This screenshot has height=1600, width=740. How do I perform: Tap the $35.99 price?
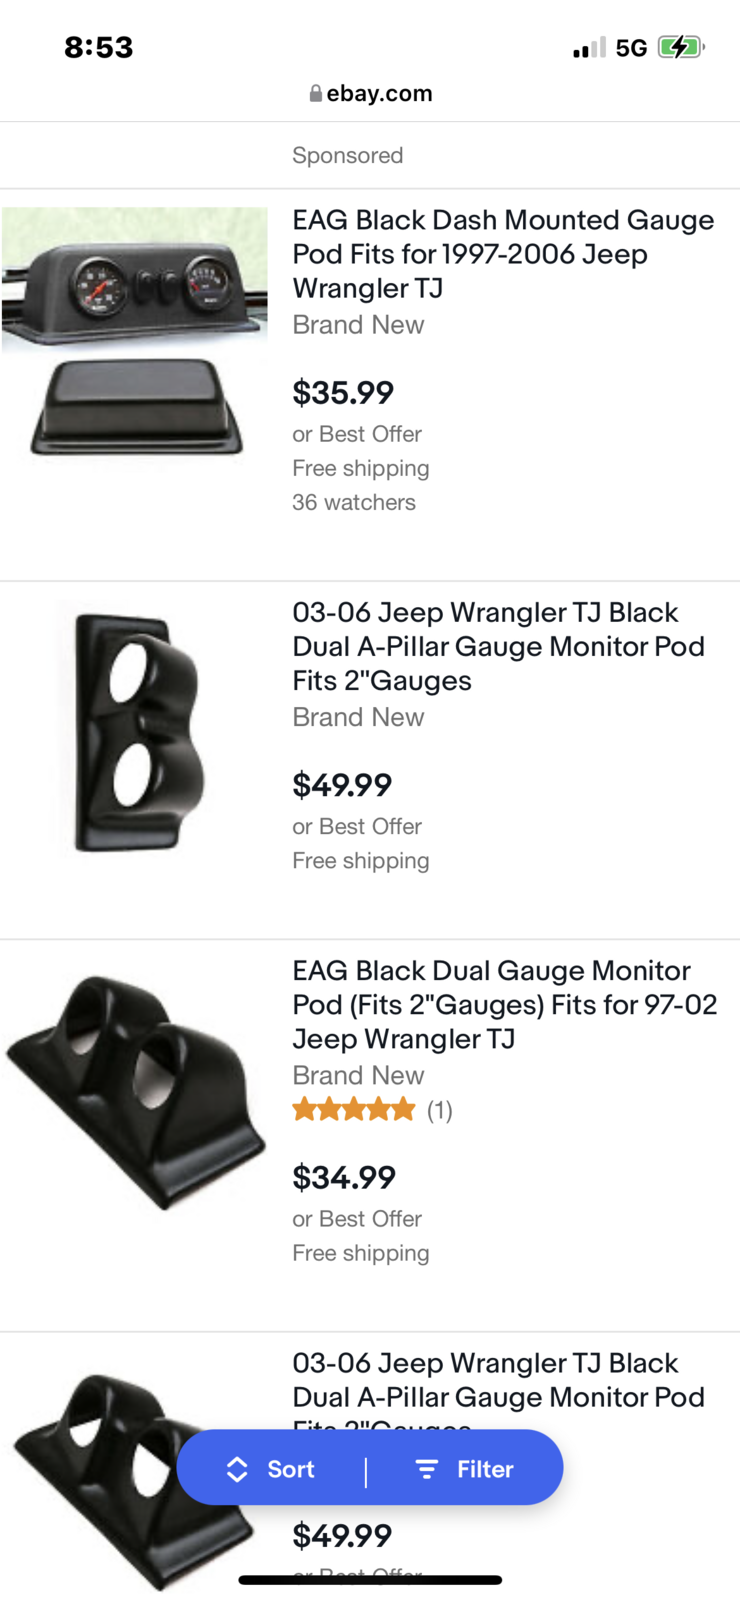click(343, 392)
